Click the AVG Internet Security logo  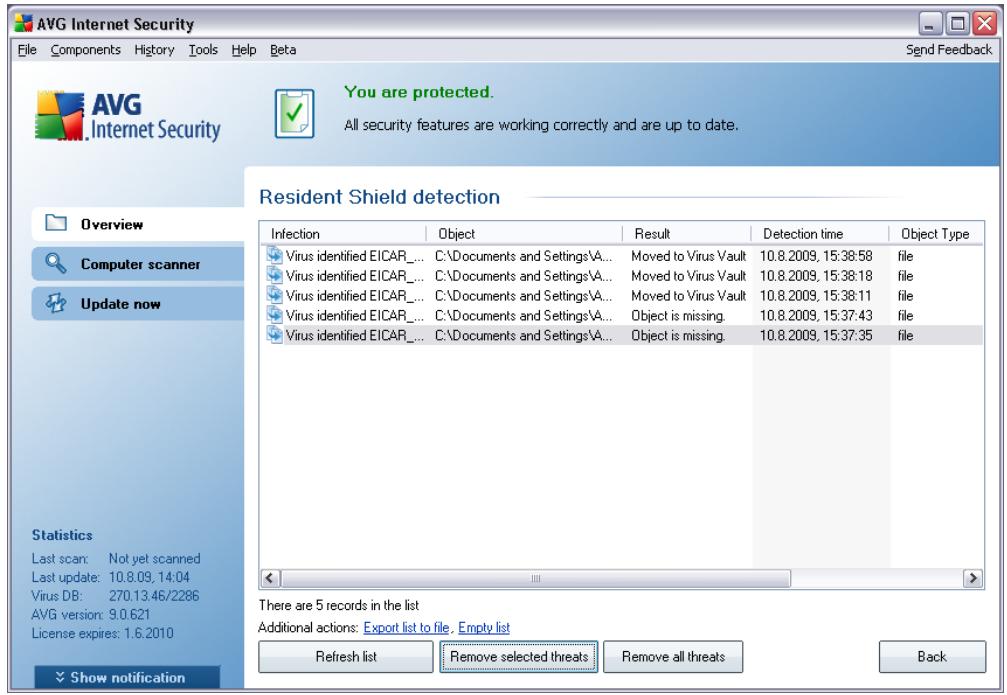(x=127, y=117)
